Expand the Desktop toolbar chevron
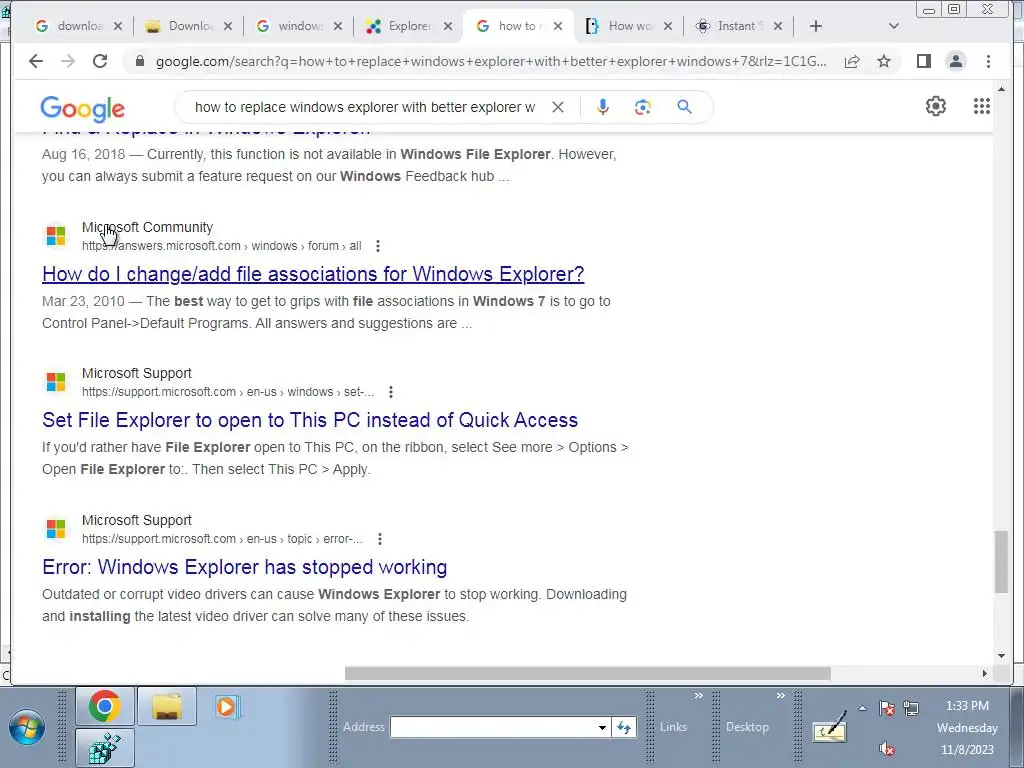Viewport: 1024px width, 768px height. pyautogui.click(x=780, y=696)
